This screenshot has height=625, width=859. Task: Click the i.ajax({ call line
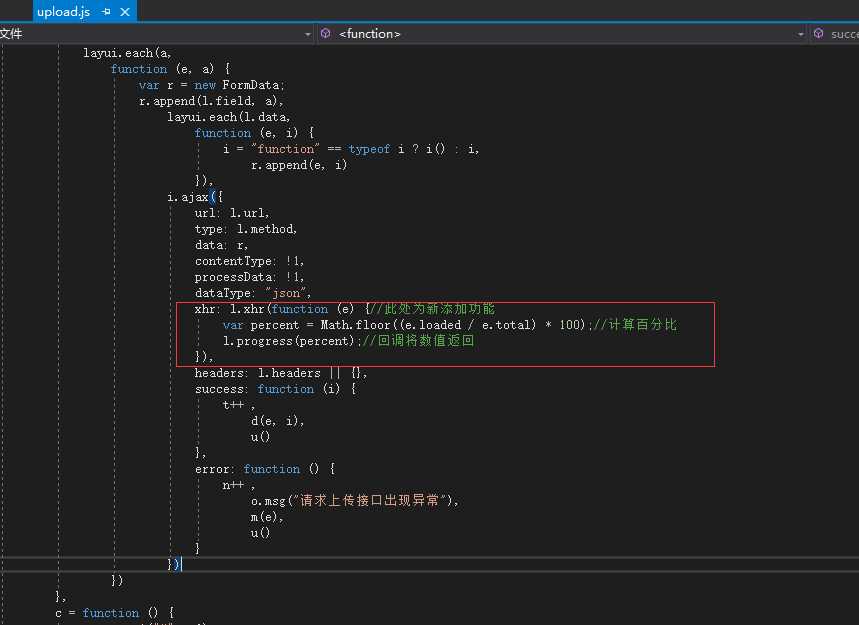pyautogui.click(x=194, y=197)
